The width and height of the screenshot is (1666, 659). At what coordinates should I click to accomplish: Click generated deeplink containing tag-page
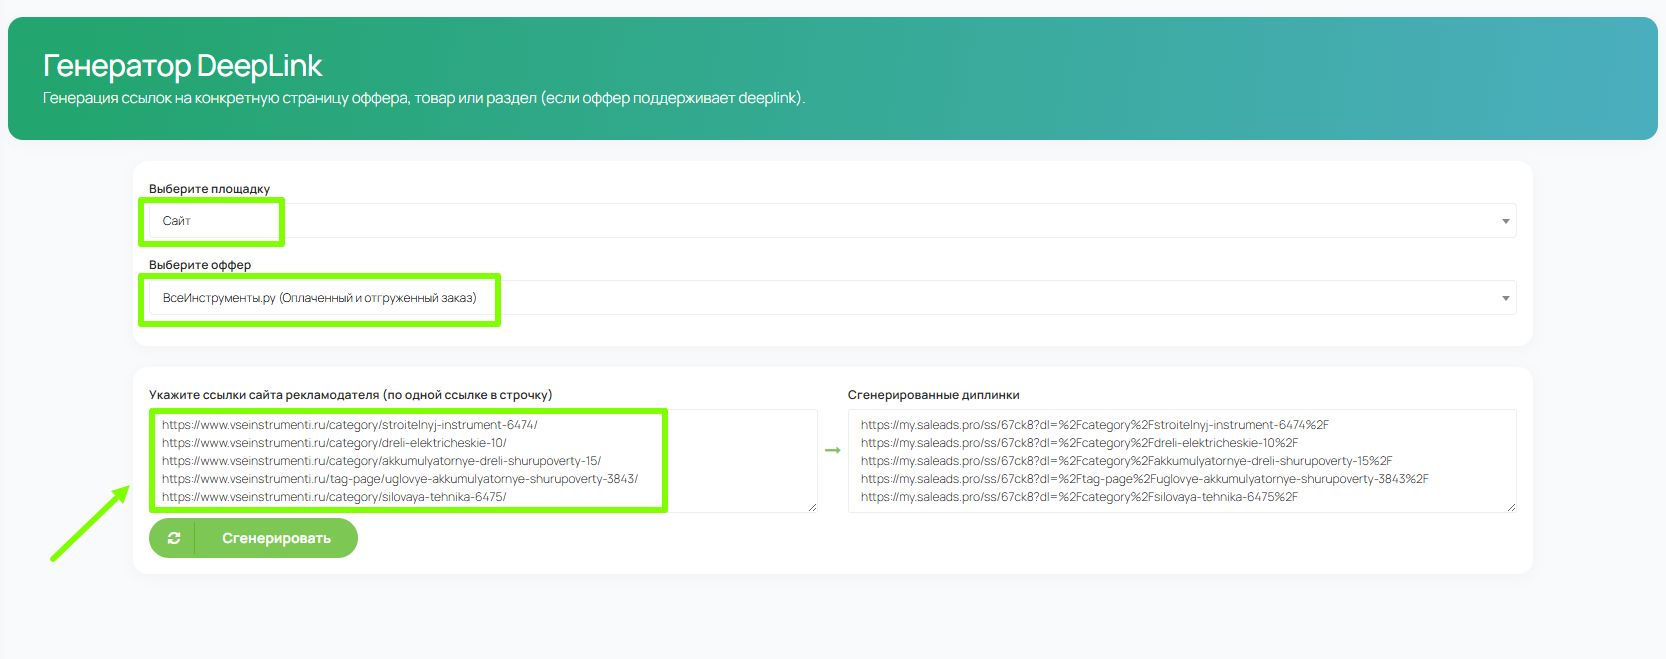pos(1144,479)
